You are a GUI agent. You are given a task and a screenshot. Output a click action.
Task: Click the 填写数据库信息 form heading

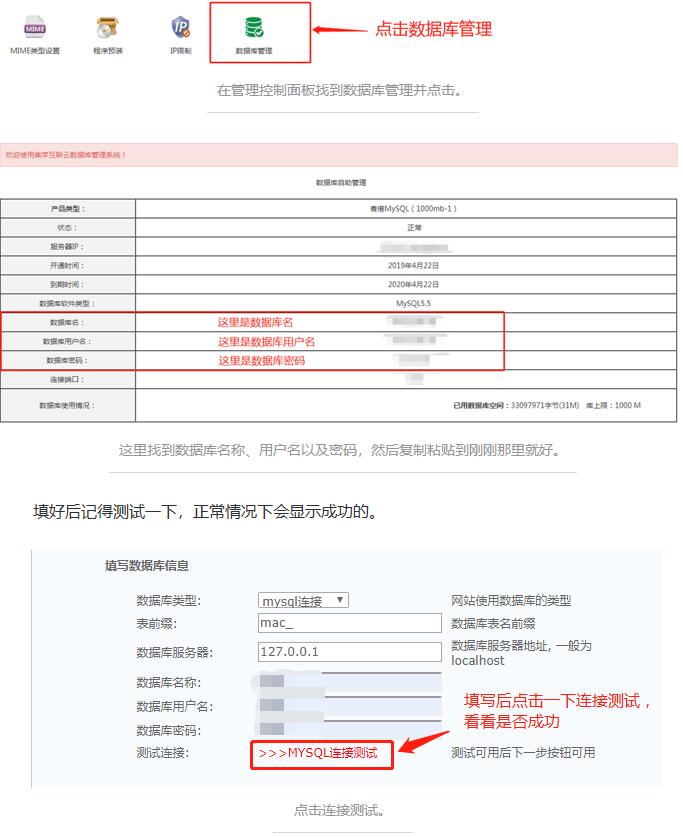point(147,566)
